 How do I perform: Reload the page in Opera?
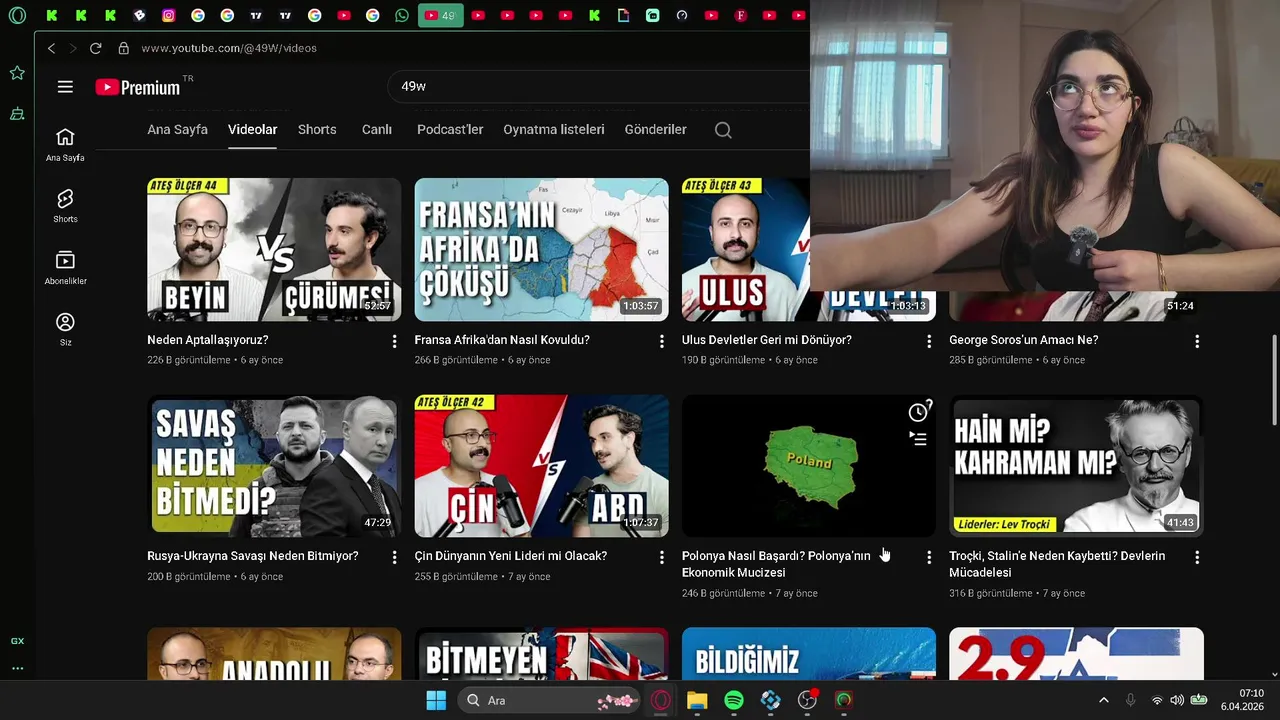point(95,48)
